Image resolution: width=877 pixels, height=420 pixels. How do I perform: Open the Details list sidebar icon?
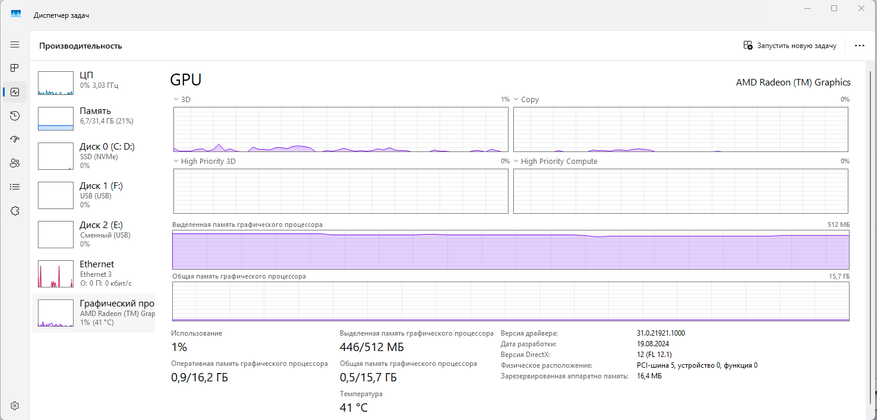[x=15, y=187]
